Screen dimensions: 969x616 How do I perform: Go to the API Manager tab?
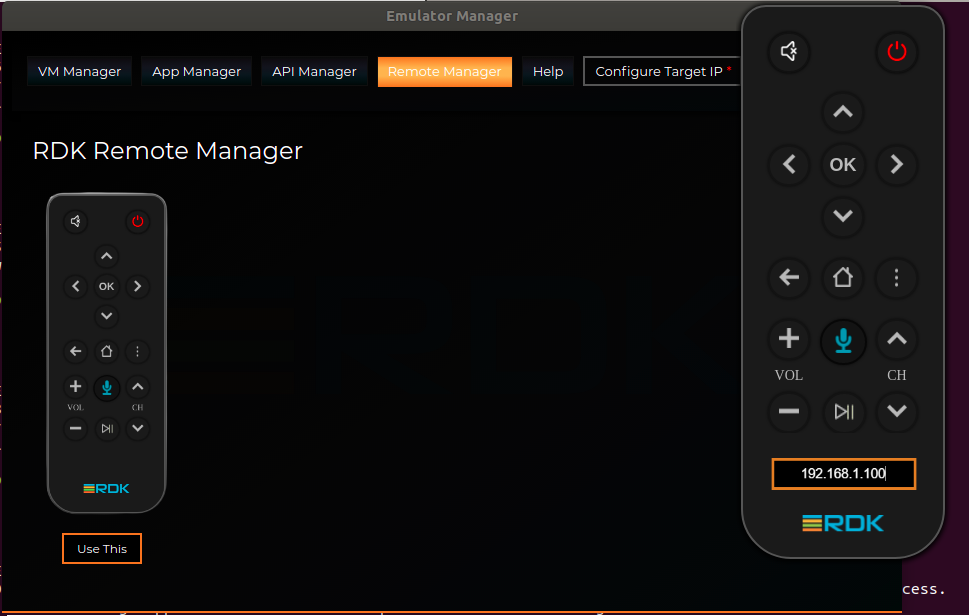coord(314,72)
